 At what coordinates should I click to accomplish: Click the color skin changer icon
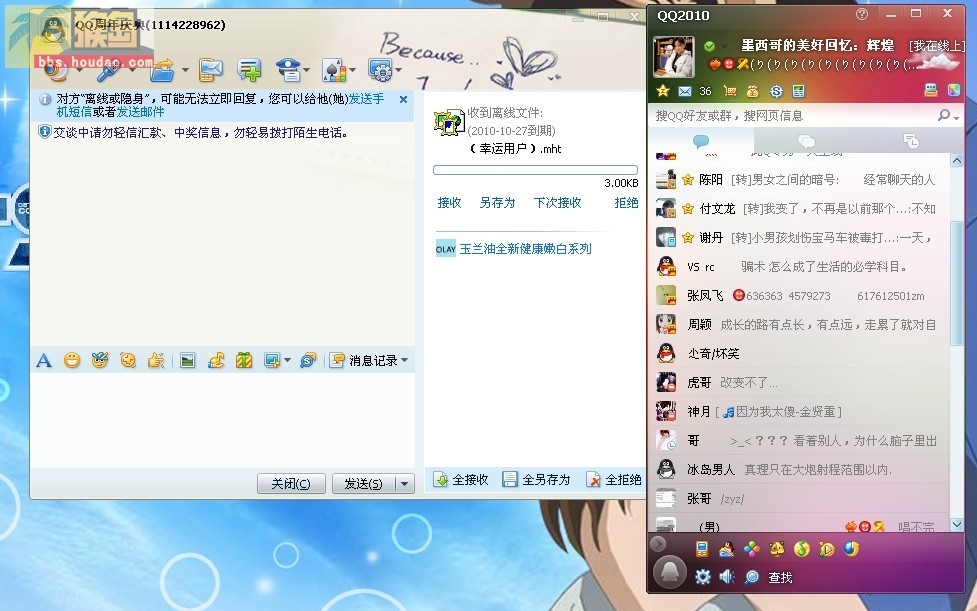click(954, 91)
